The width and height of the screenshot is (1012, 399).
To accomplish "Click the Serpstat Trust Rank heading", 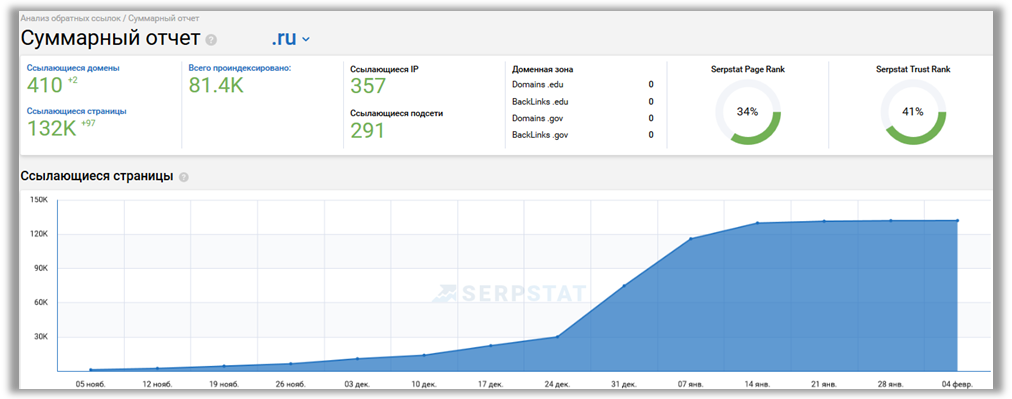I will pyautogui.click(x=913, y=69).
